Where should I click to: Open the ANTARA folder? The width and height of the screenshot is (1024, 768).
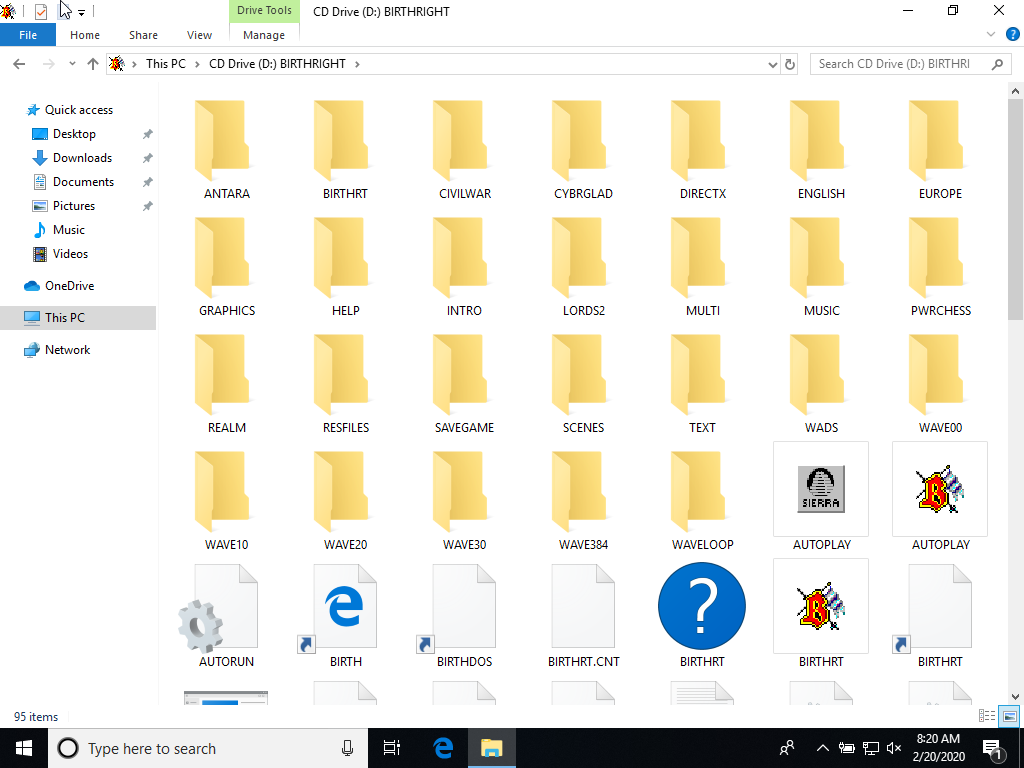click(227, 150)
